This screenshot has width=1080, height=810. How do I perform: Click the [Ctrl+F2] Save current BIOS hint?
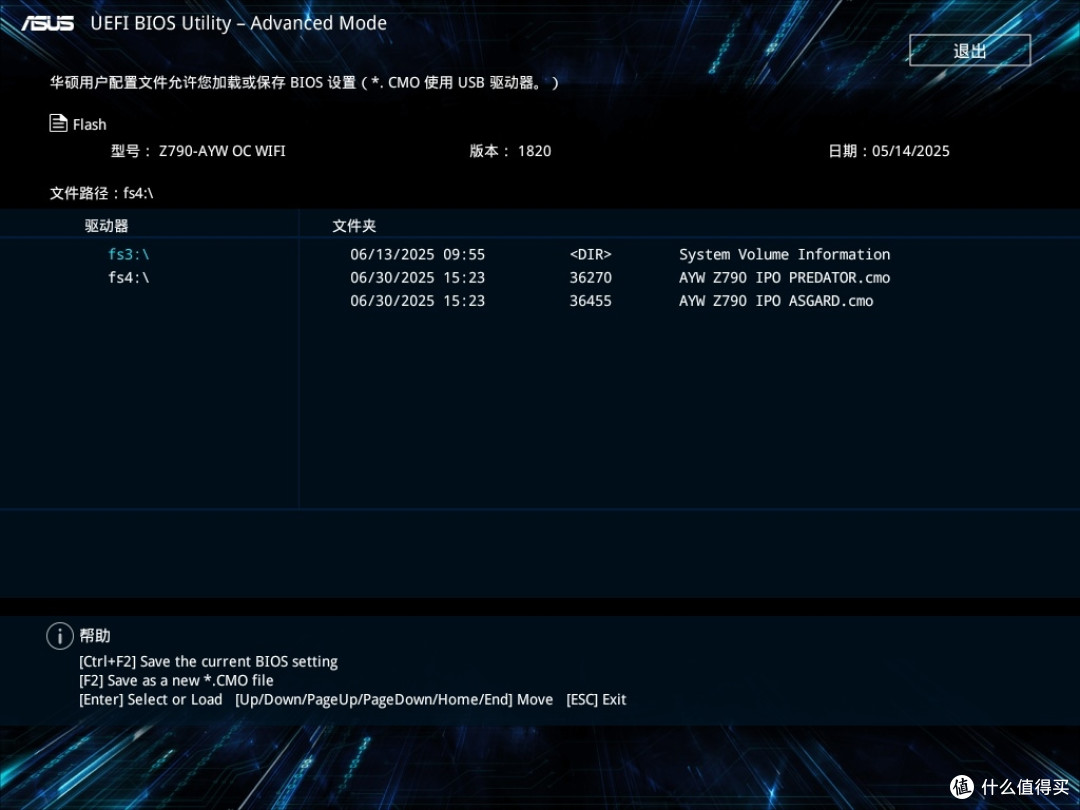209,662
